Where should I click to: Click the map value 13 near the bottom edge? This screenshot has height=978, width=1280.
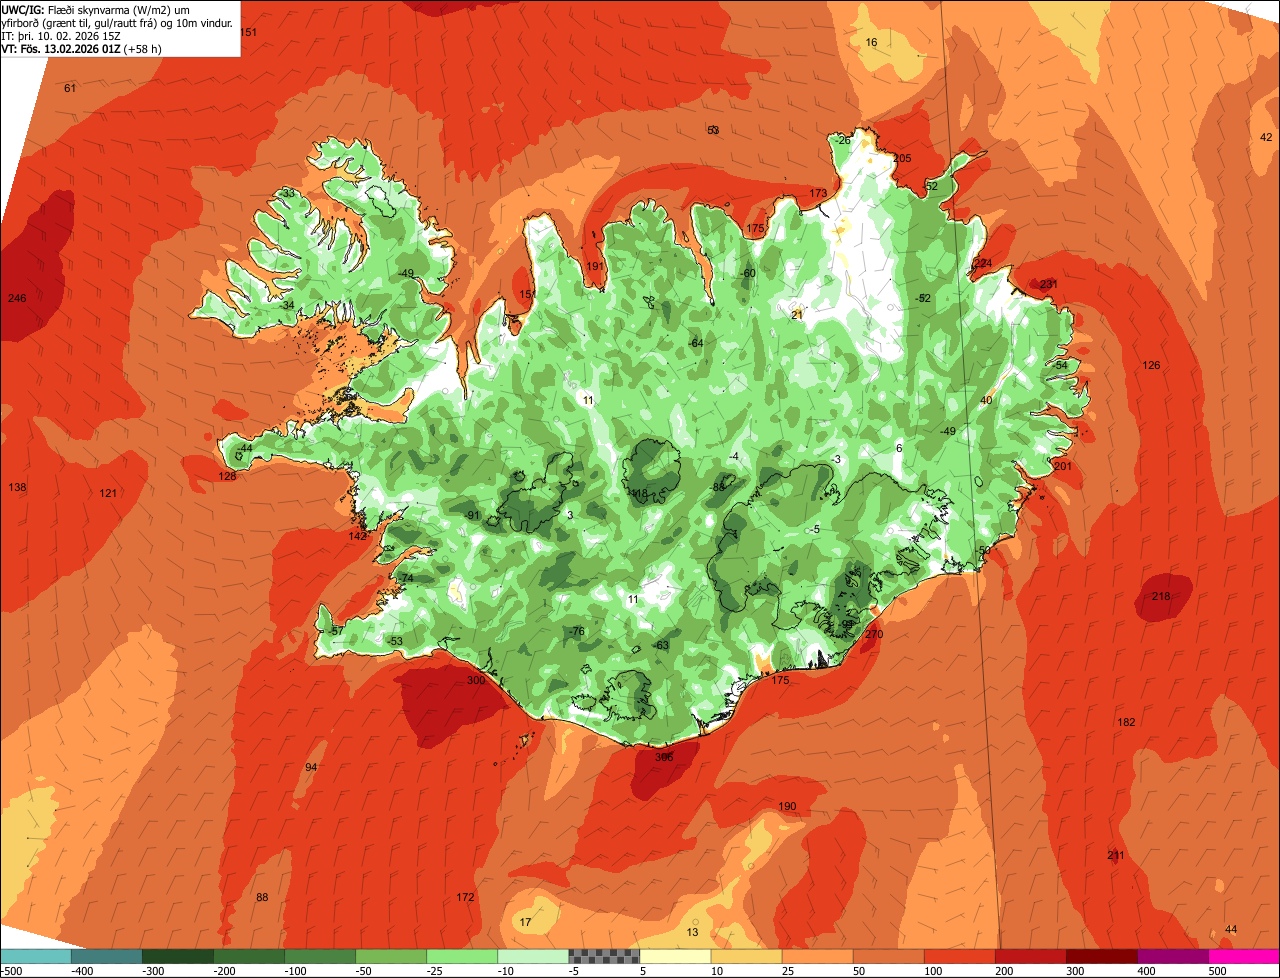692,932
